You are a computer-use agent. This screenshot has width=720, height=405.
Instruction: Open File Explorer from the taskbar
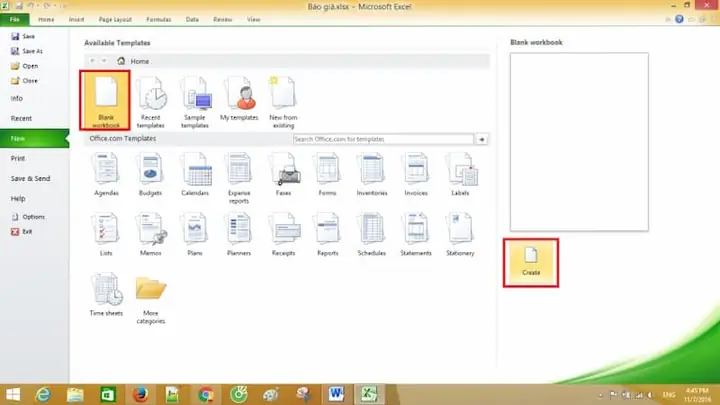pyautogui.click(x=75, y=394)
